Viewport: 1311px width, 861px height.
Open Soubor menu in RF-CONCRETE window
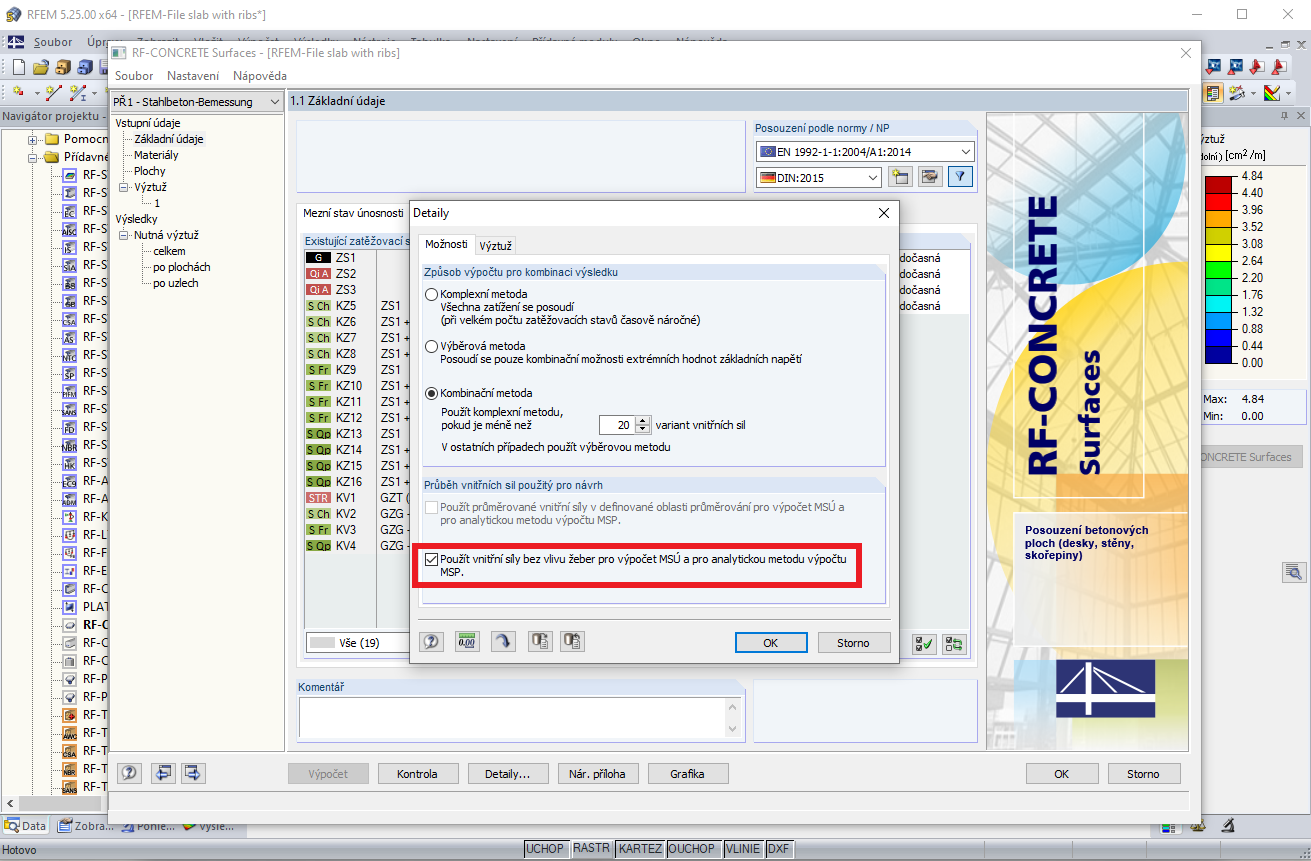134,76
